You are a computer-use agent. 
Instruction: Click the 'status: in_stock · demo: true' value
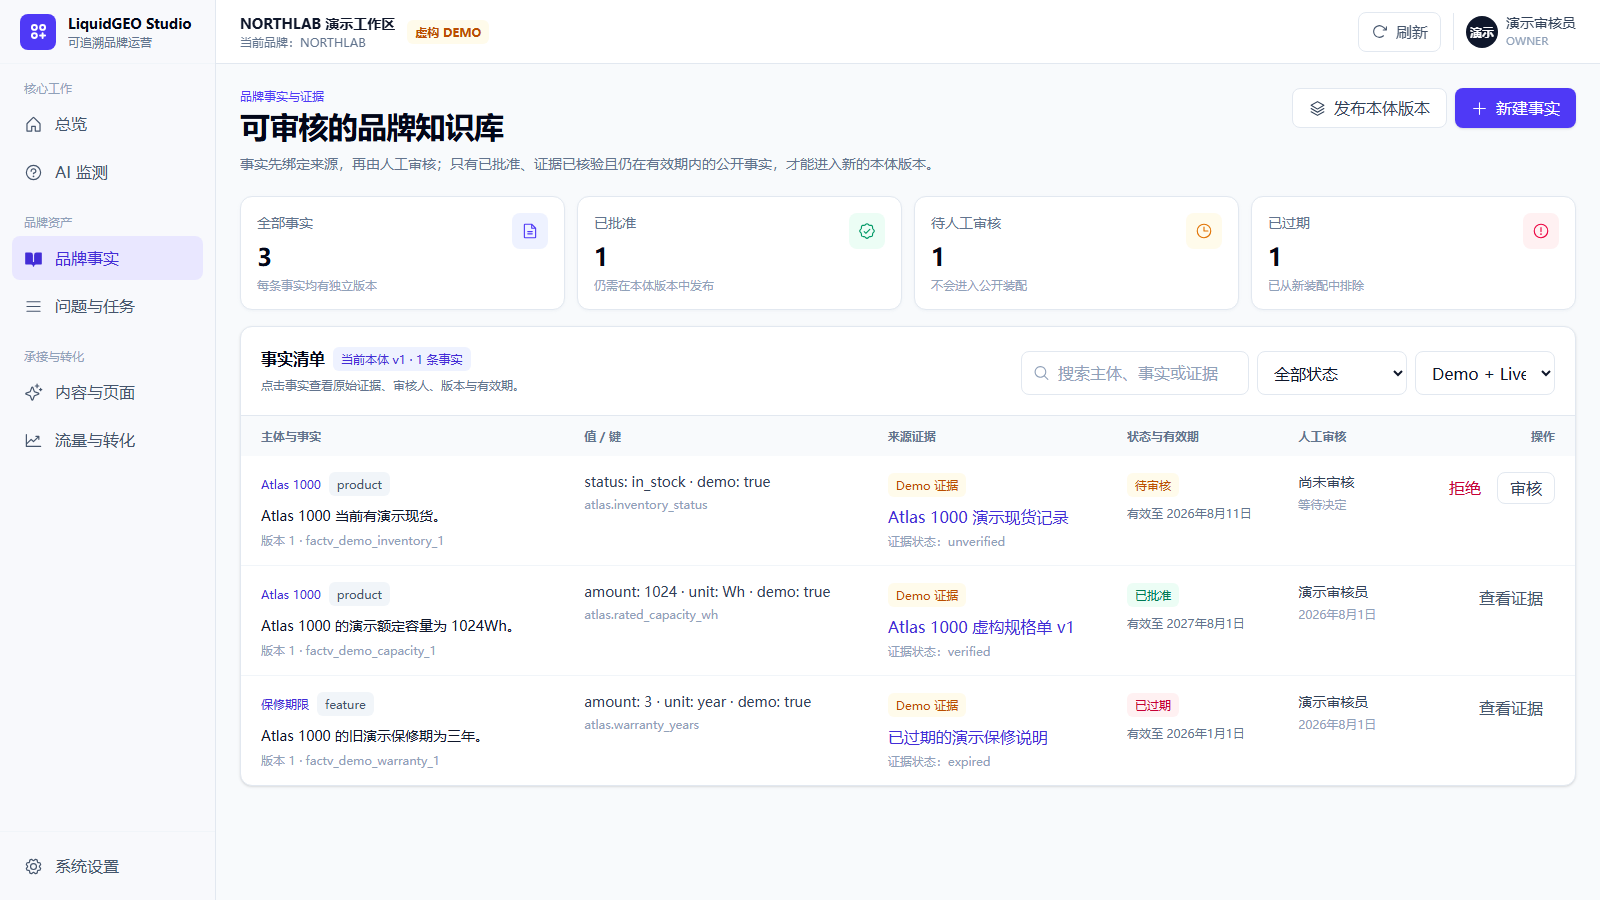click(677, 482)
